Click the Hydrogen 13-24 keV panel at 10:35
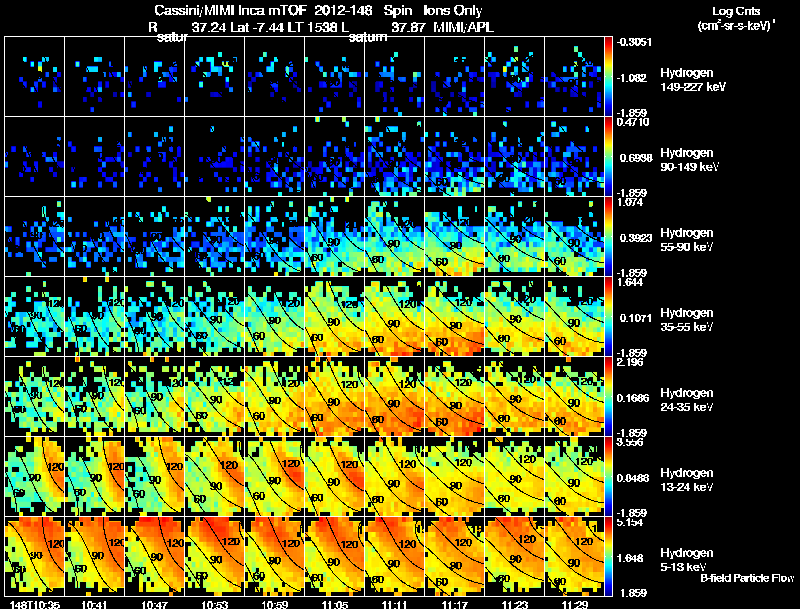The image size is (800, 609). click(x=35, y=476)
